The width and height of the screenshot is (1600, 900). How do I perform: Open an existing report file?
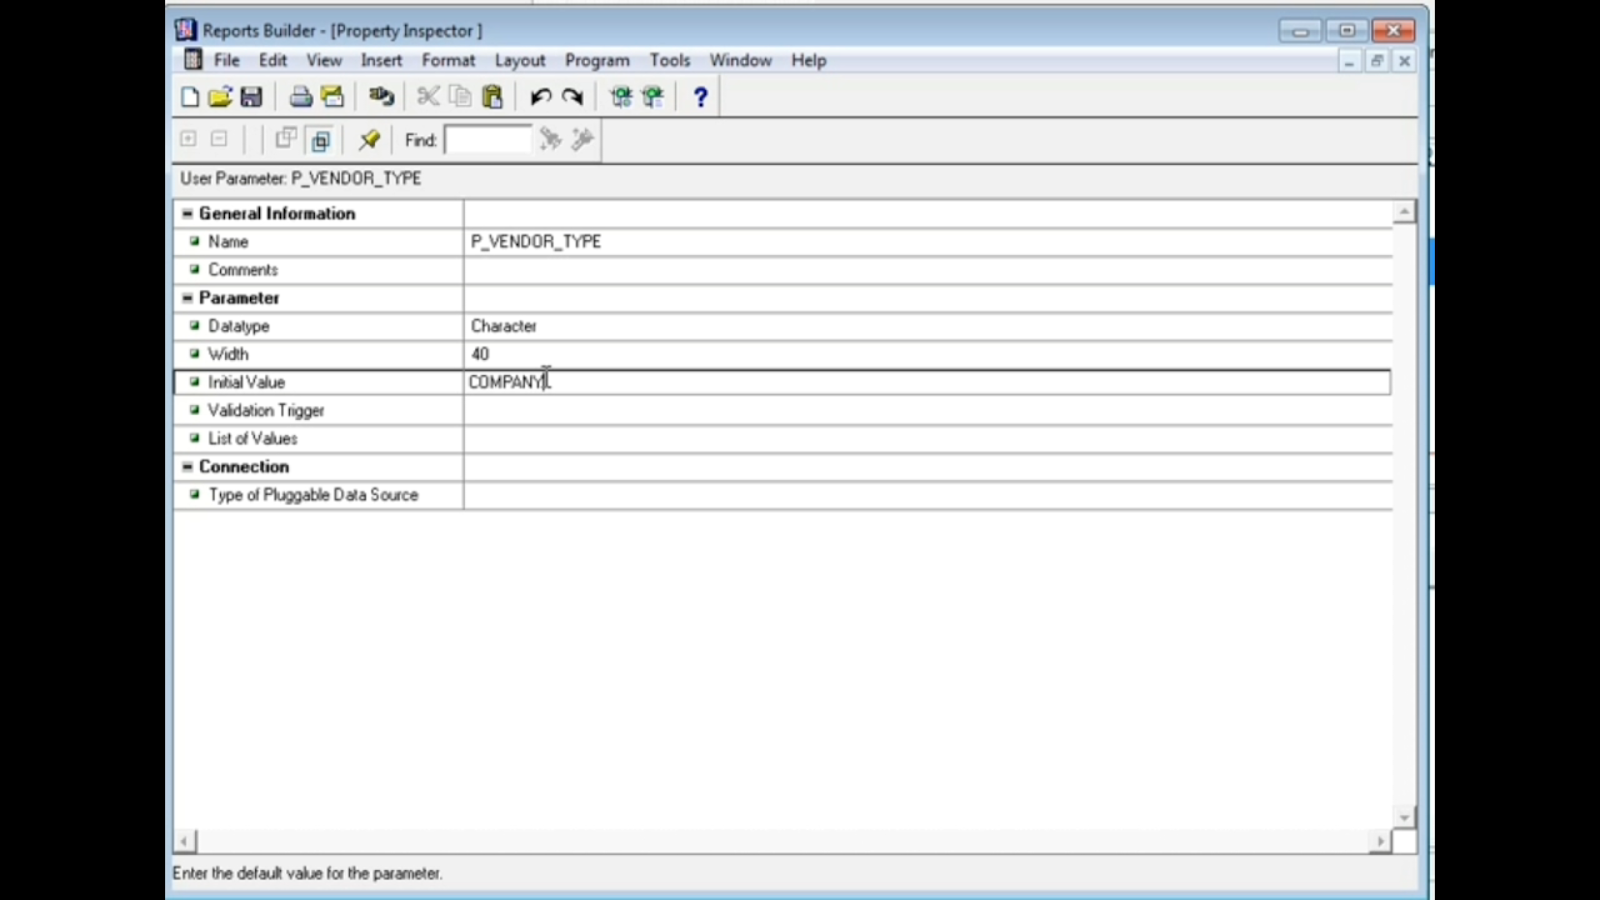221,96
